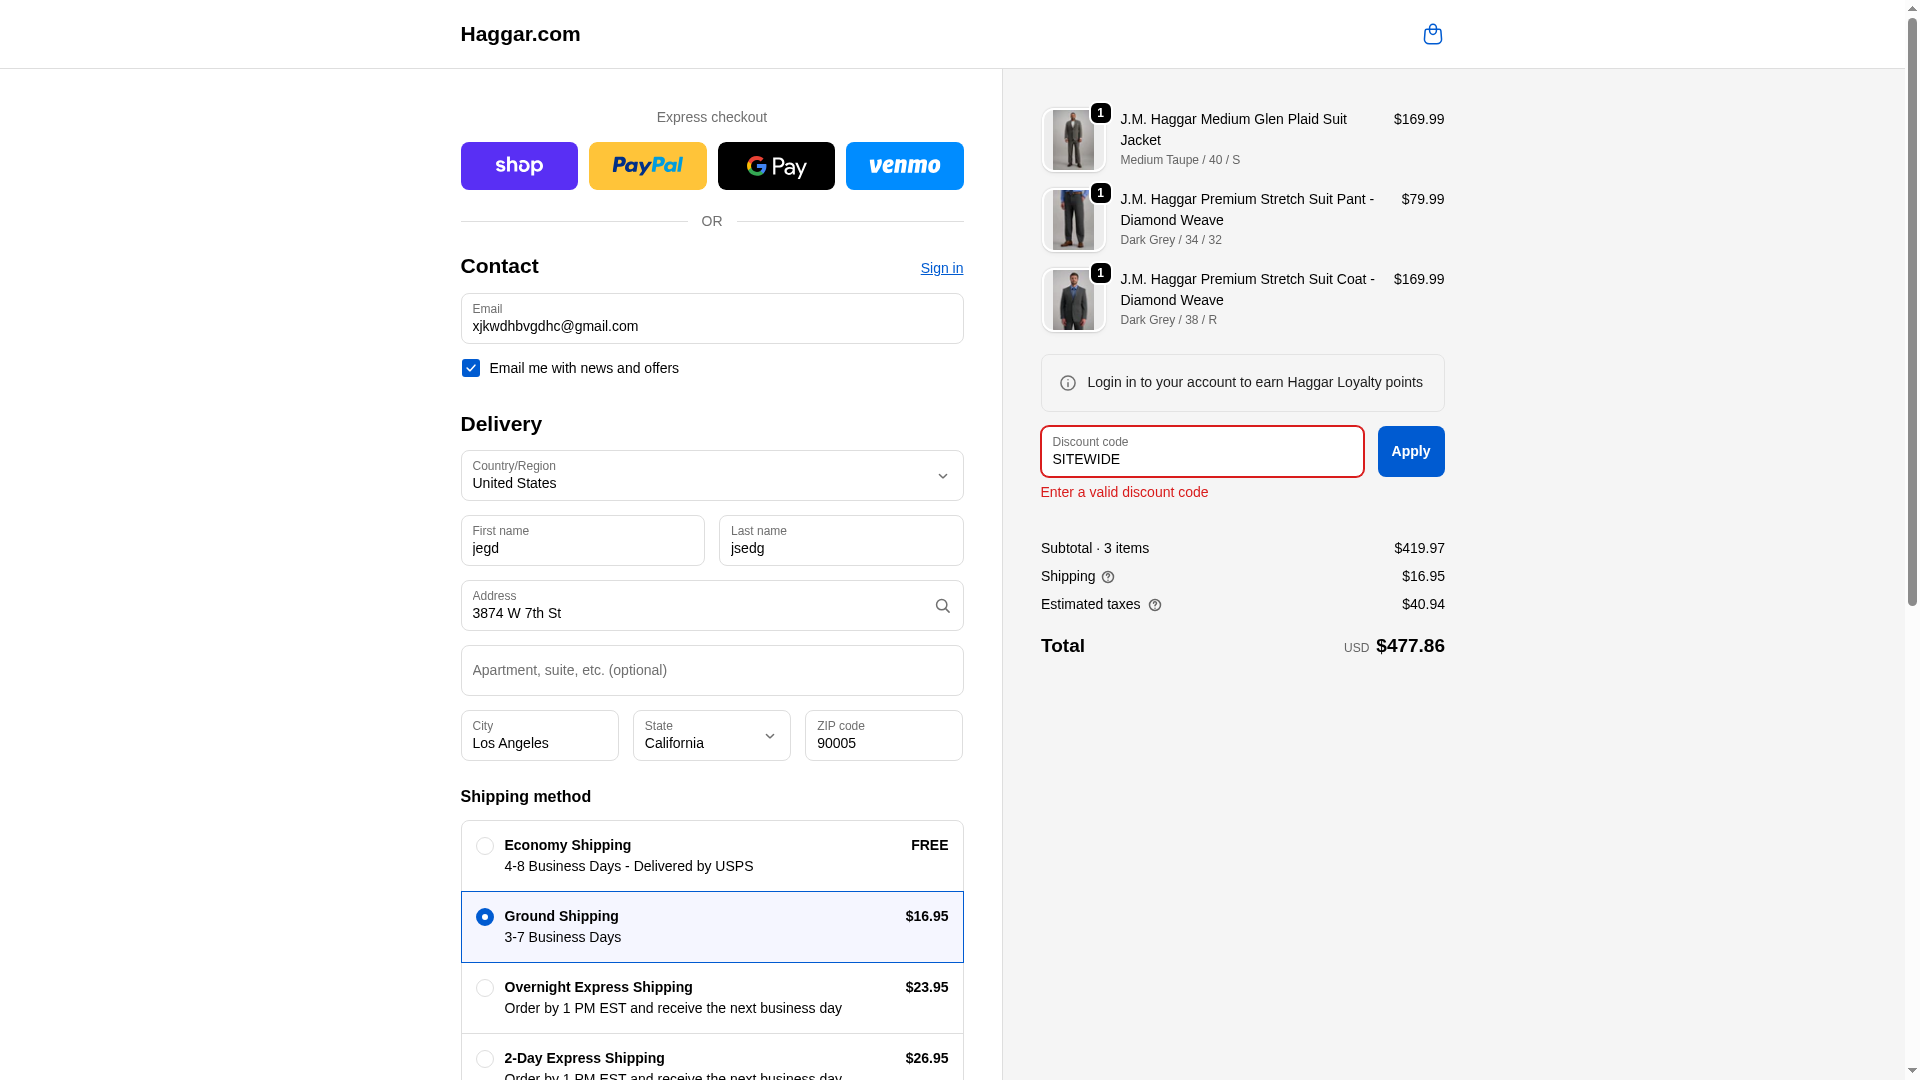Open the shopping bag icon in header

(1432, 34)
